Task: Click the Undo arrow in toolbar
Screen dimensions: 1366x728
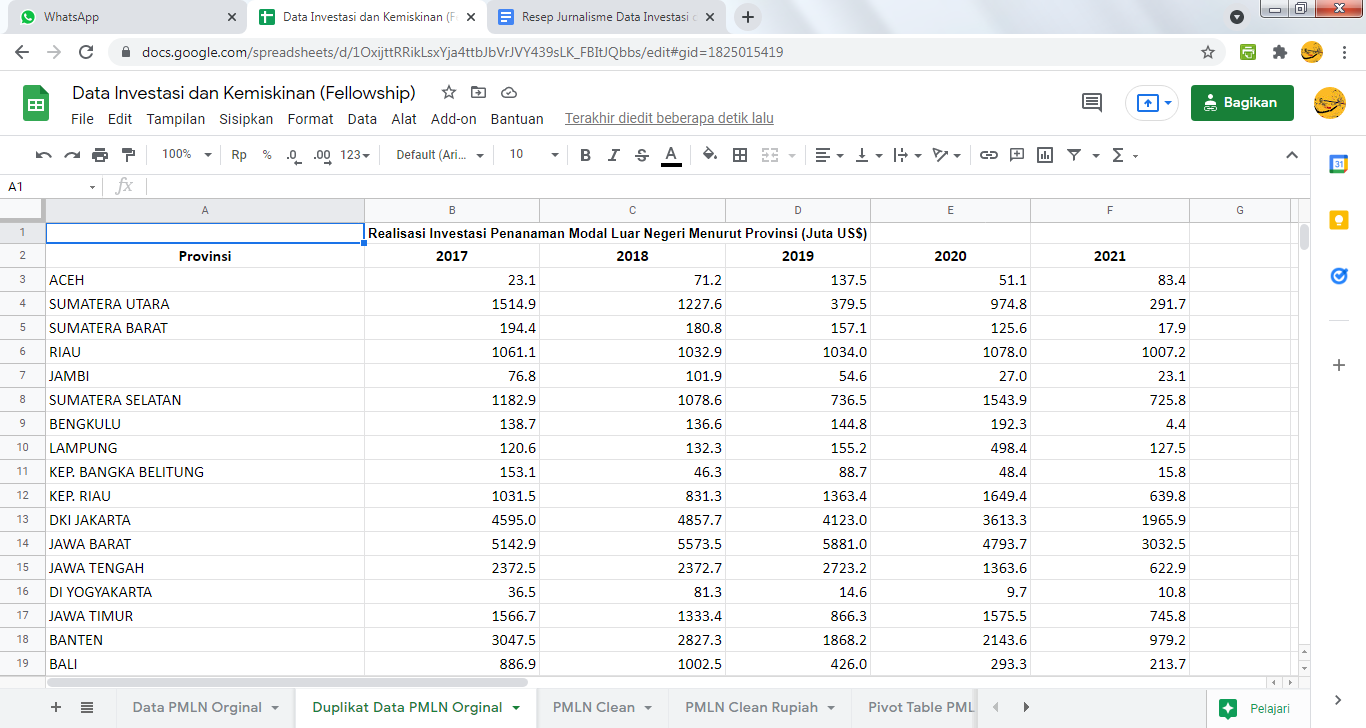Action: point(43,155)
